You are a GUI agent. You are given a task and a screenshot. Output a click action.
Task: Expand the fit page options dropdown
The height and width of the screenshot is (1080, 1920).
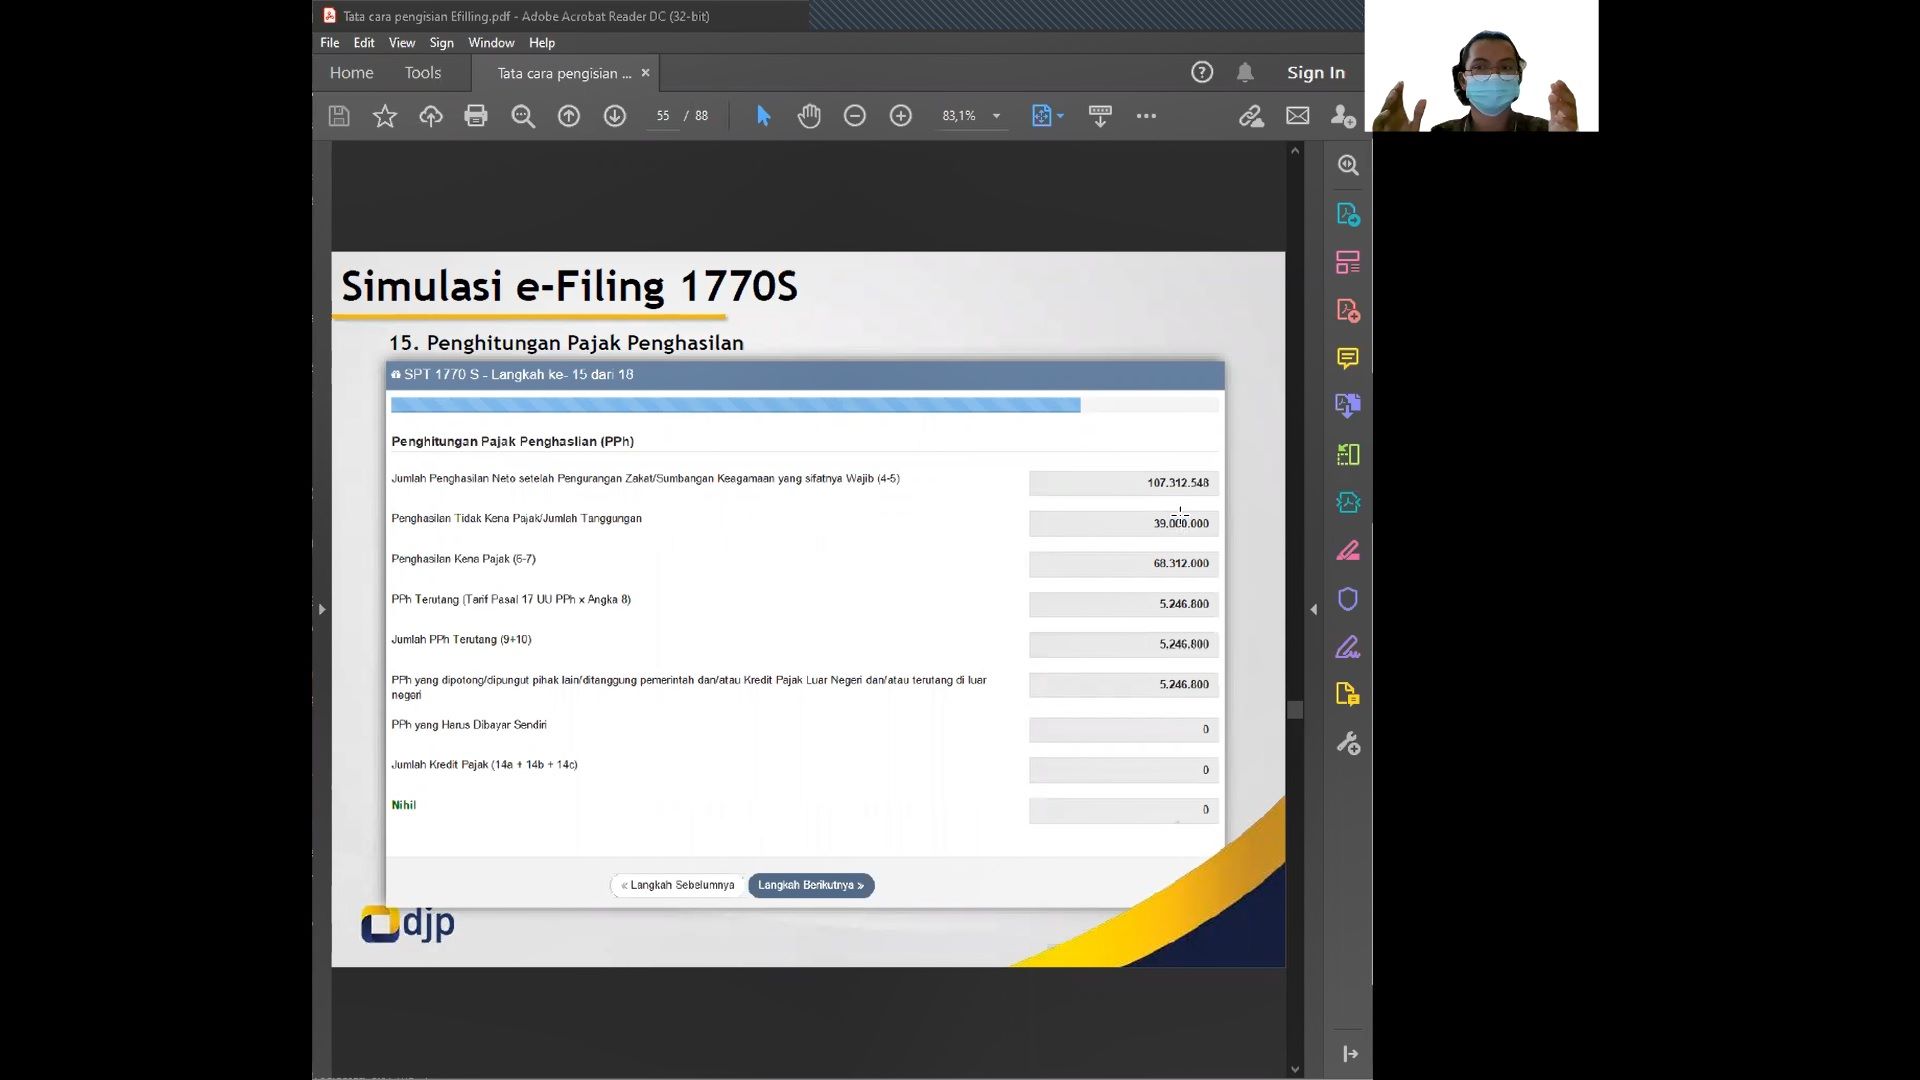[1061, 116]
